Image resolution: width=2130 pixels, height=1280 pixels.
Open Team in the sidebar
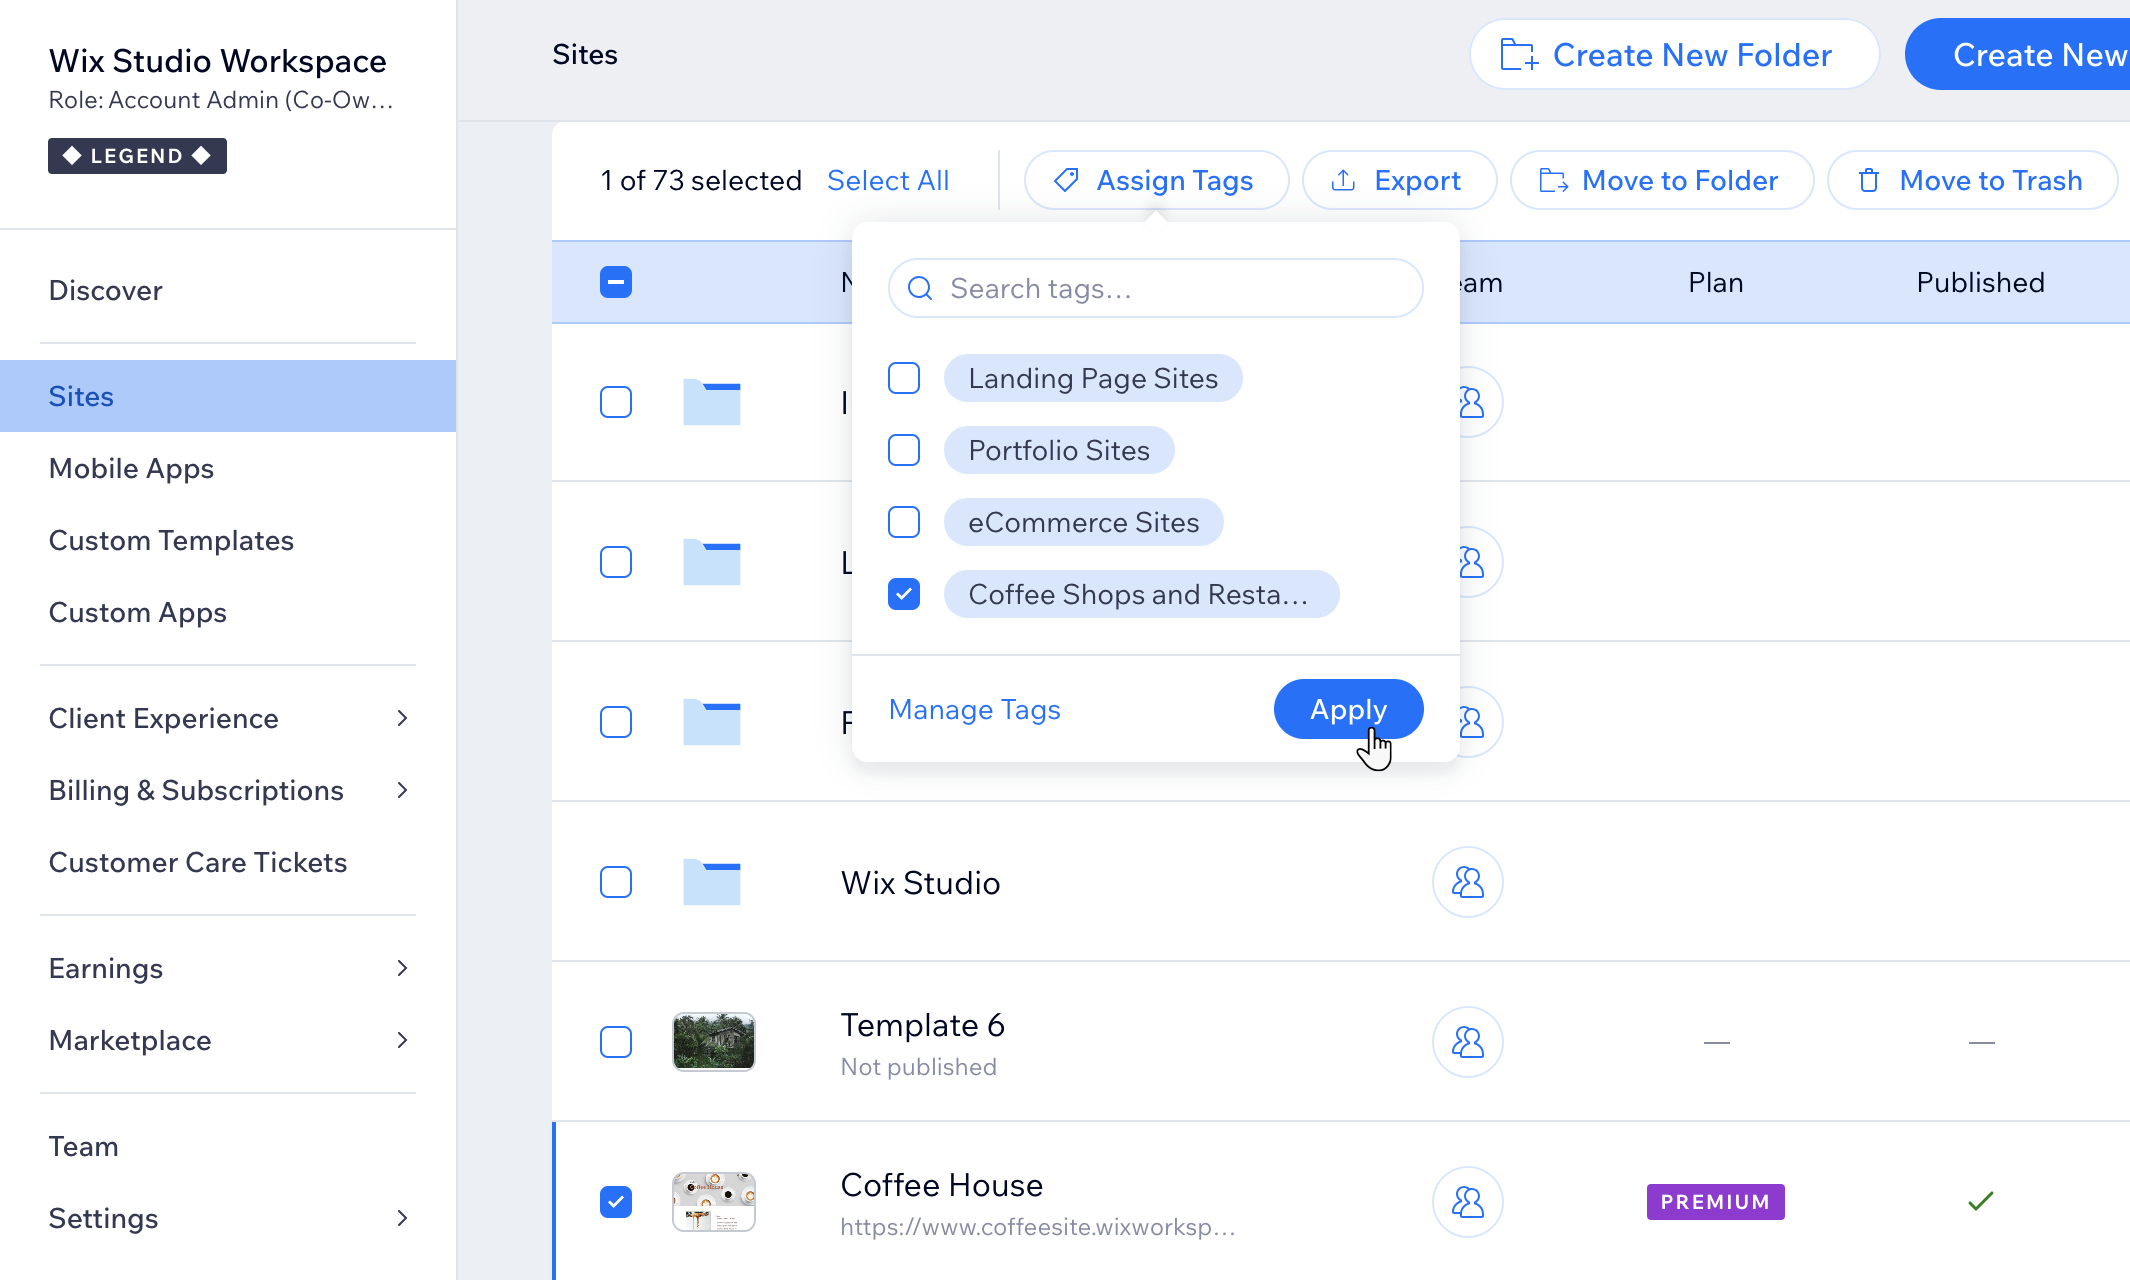point(83,1146)
